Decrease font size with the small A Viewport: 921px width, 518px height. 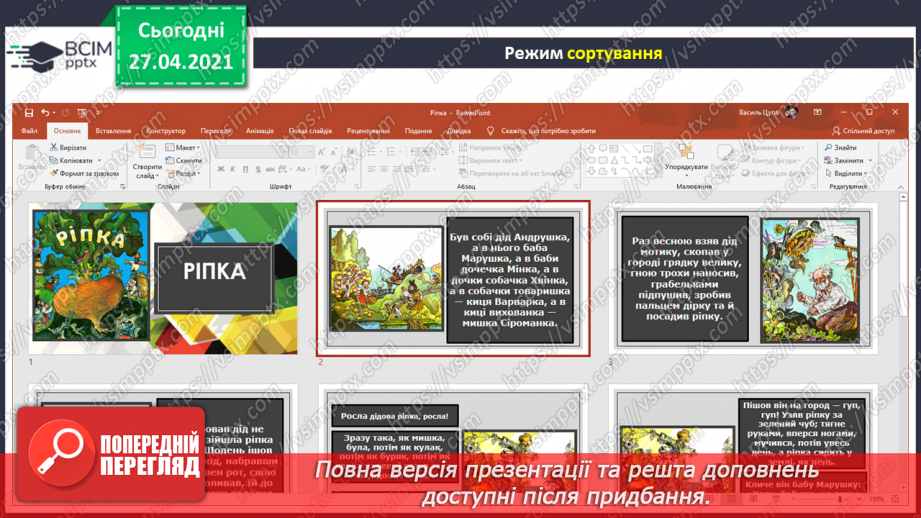[x=334, y=152]
